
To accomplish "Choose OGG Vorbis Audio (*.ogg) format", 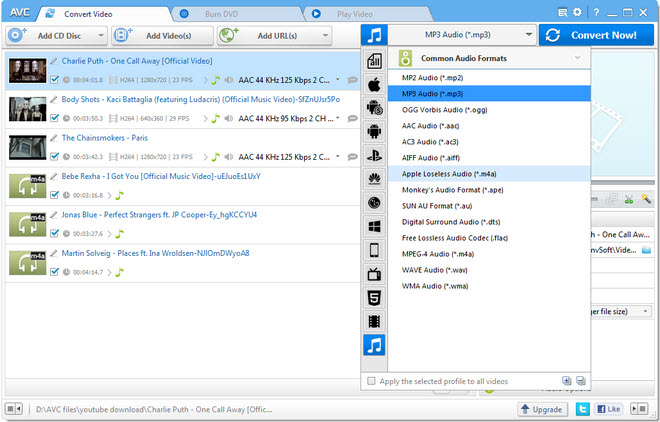I will click(489, 110).
